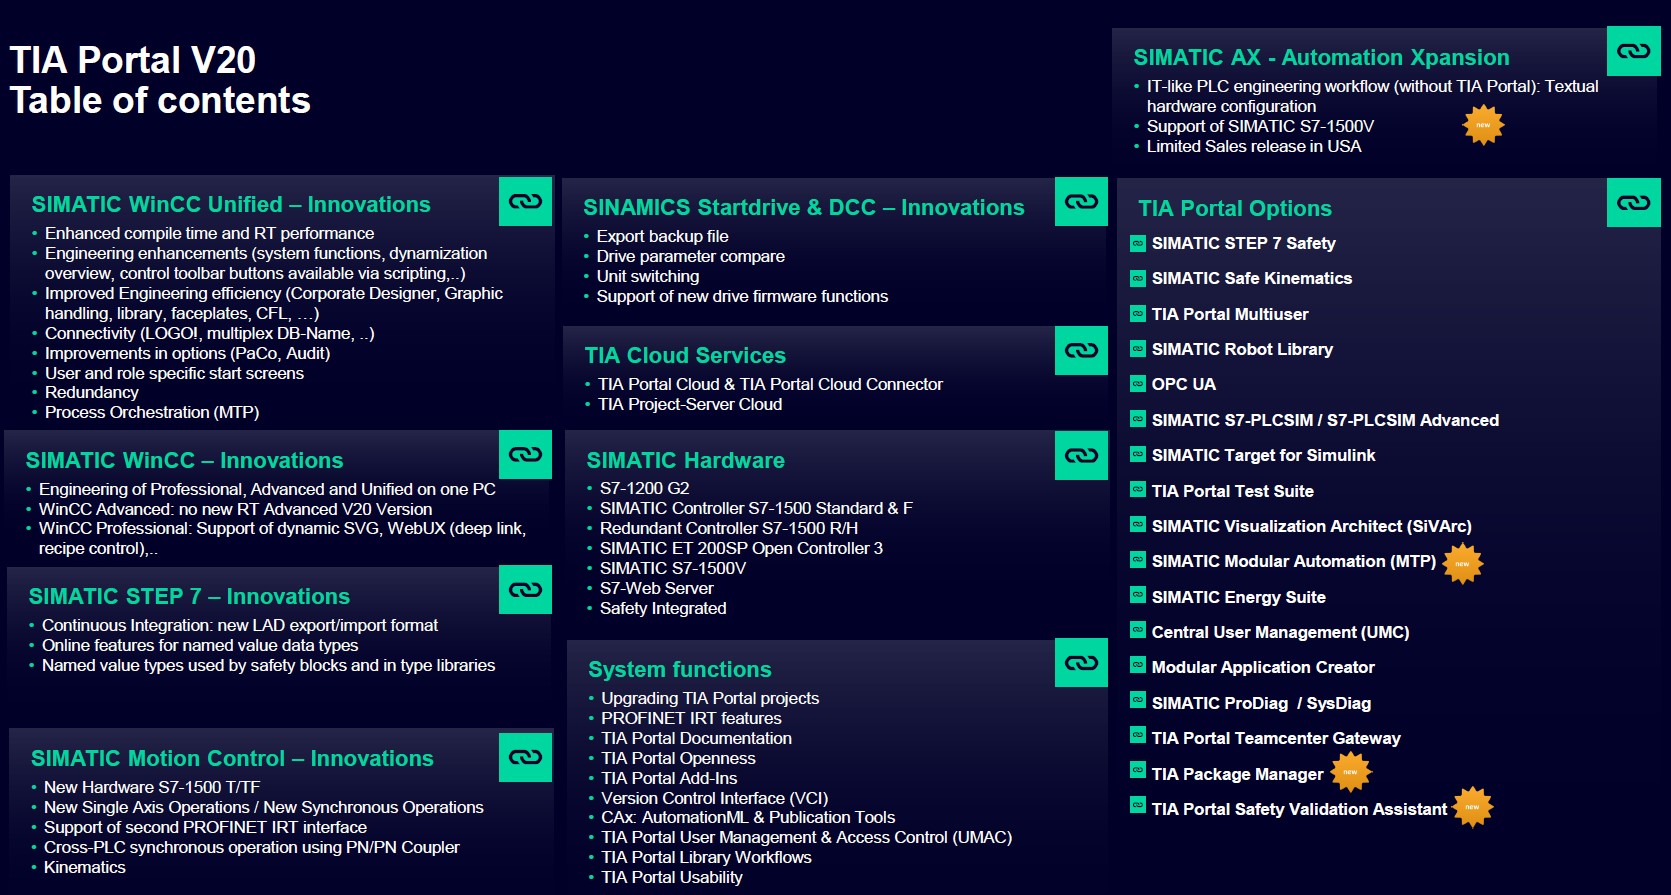Click the SIMATIC Hardware heading

pos(685,460)
